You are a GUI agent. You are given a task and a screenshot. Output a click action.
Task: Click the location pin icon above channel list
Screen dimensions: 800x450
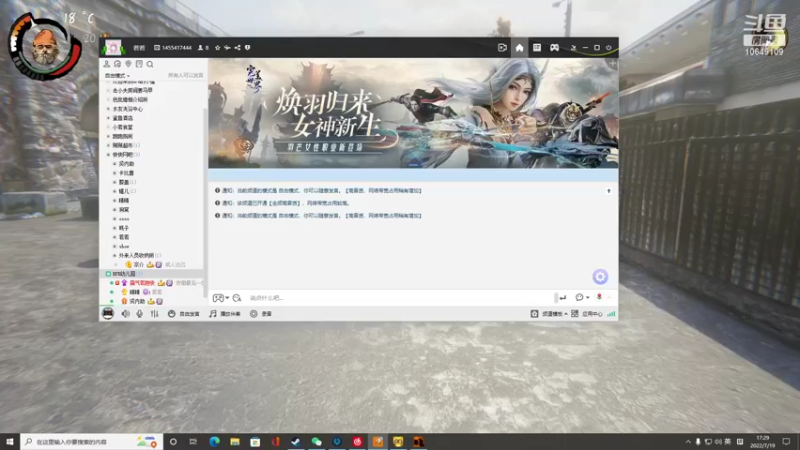click(128, 64)
